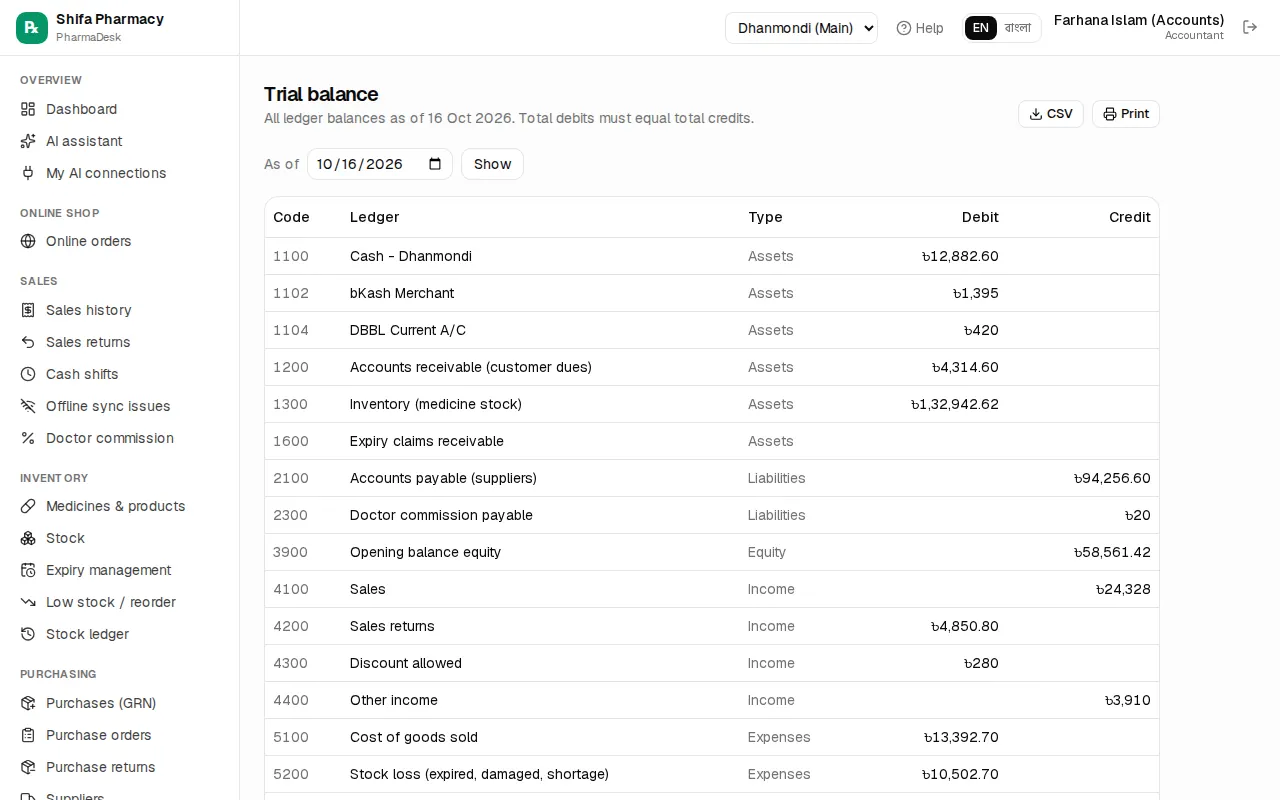1280x800 pixels.
Task: Click the ৳10,502.70 debit for Stock loss
Action: pyautogui.click(x=961, y=774)
